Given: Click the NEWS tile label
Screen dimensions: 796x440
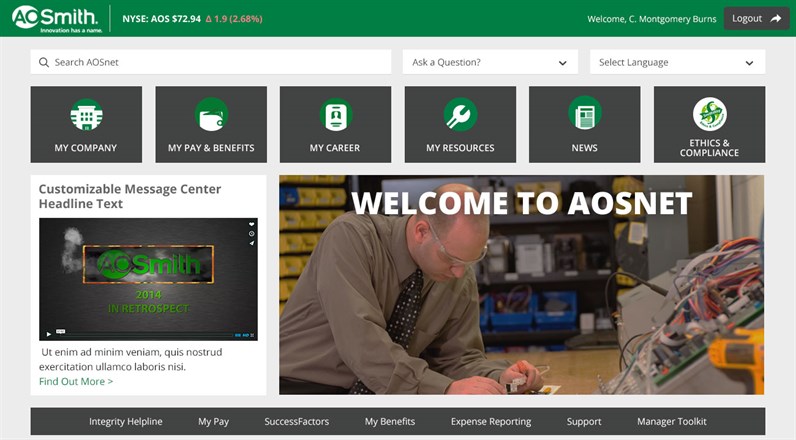Looking at the screenshot, I should tap(584, 148).
